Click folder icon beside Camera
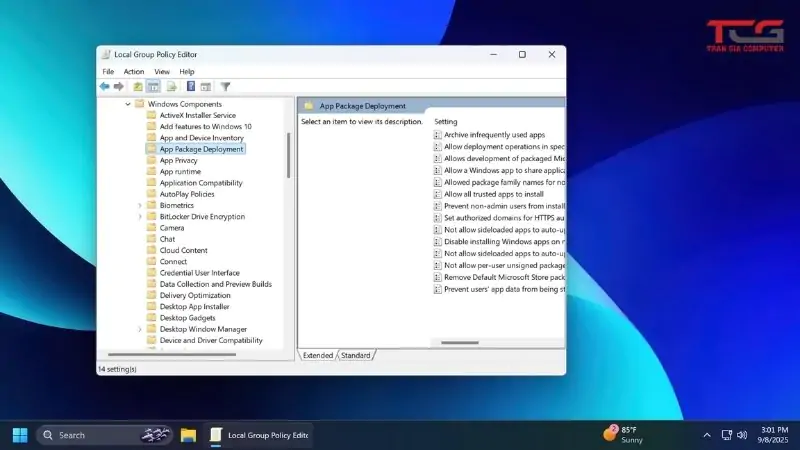 point(152,228)
